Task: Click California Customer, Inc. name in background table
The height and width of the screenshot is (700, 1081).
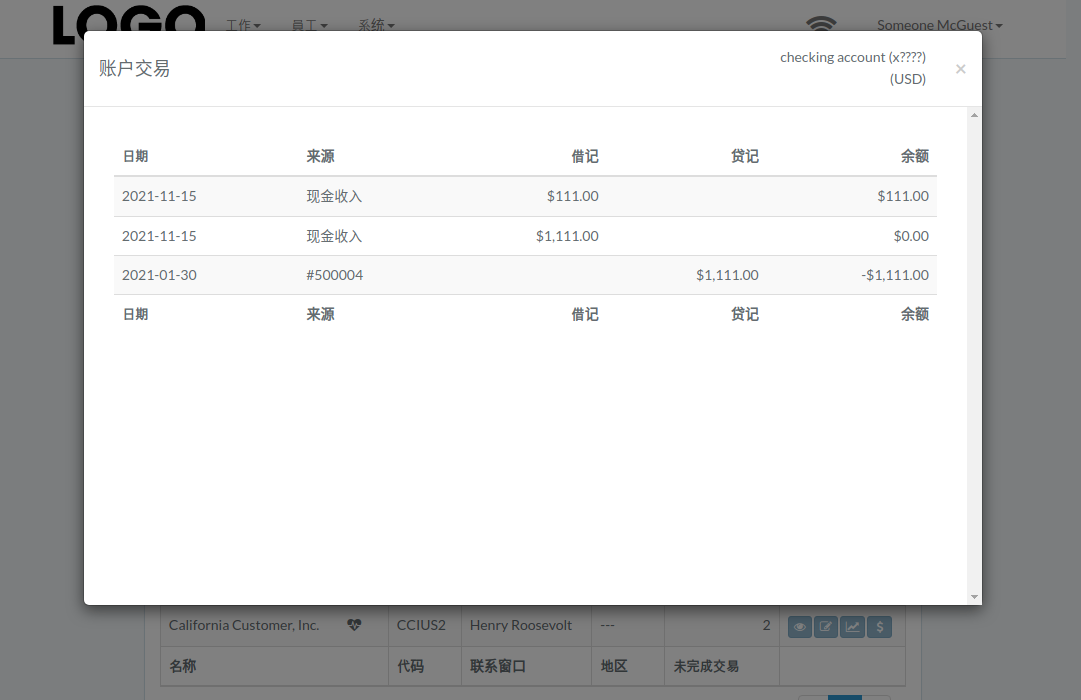Action: pos(244,626)
